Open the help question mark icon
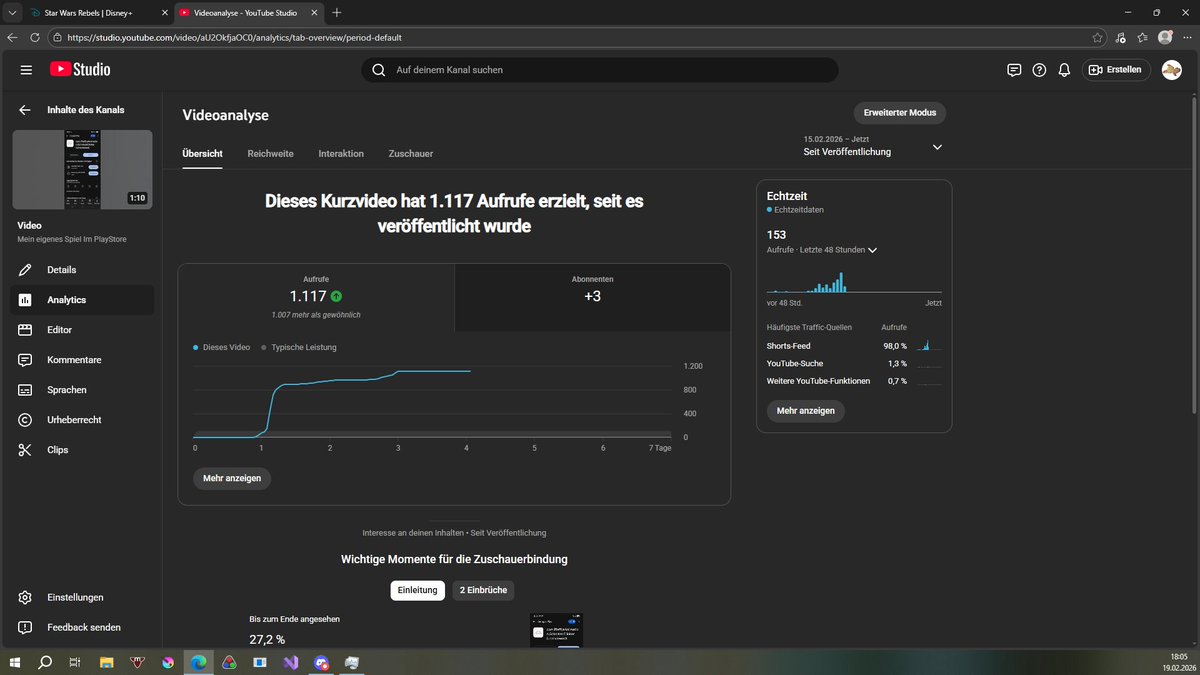Viewport: 1200px width, 675px height. (1039, 70)
